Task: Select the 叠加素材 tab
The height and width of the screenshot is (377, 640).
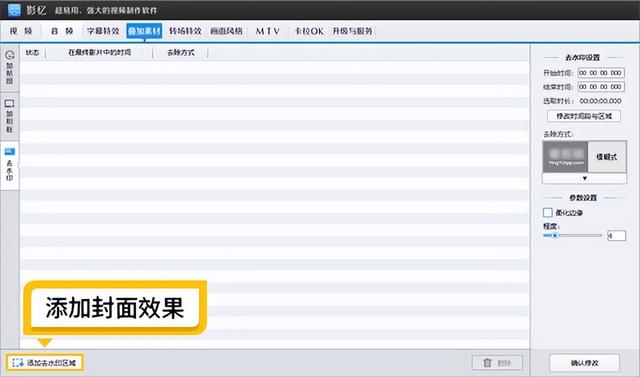Action: click(144, 31)
